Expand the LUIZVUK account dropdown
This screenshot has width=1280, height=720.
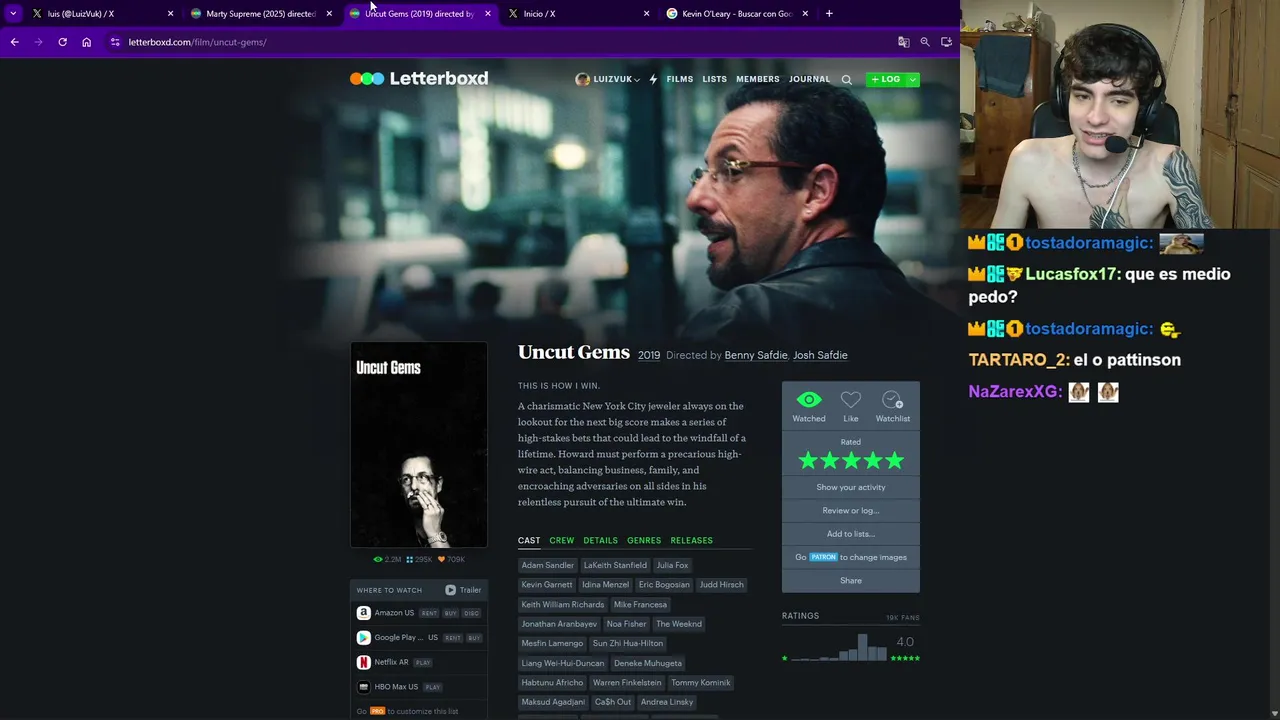[x=608, y=79]
